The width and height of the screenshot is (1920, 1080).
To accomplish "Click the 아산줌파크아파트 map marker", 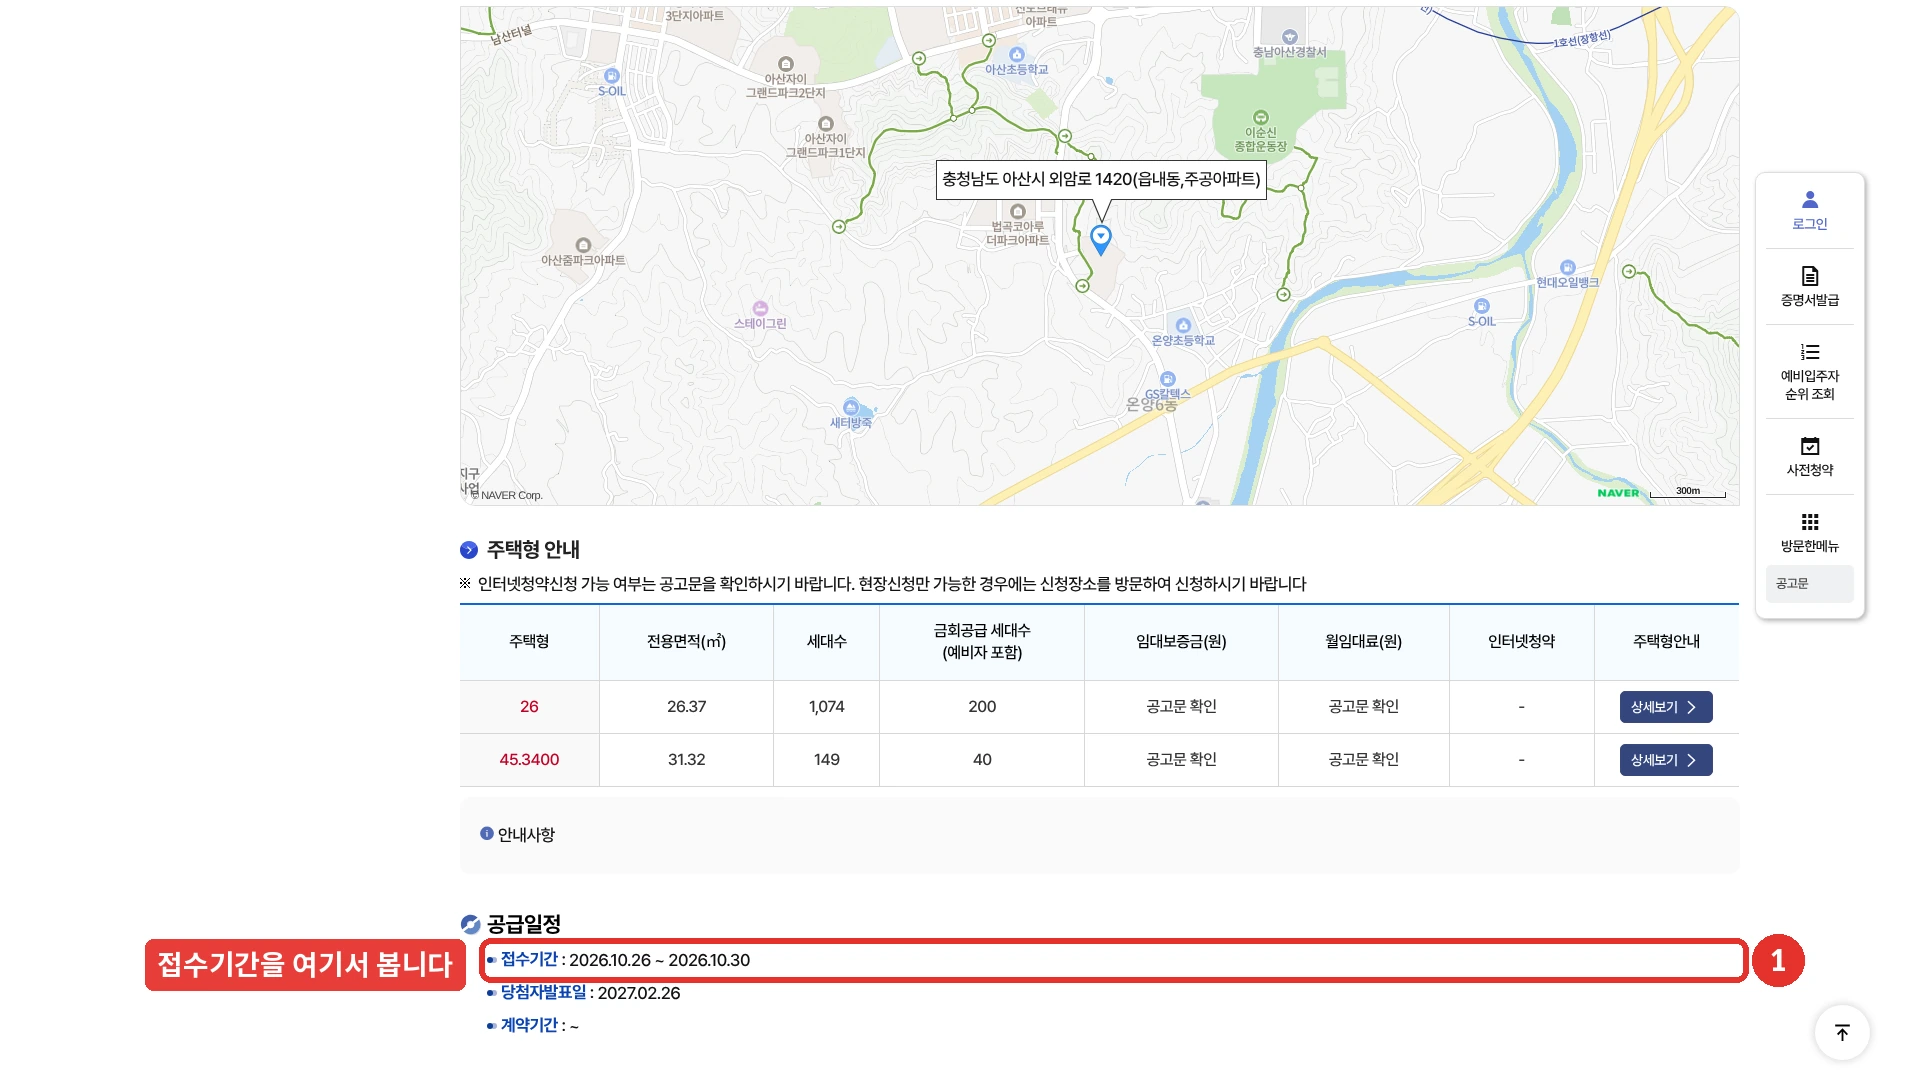I will (x=584, y=245).
